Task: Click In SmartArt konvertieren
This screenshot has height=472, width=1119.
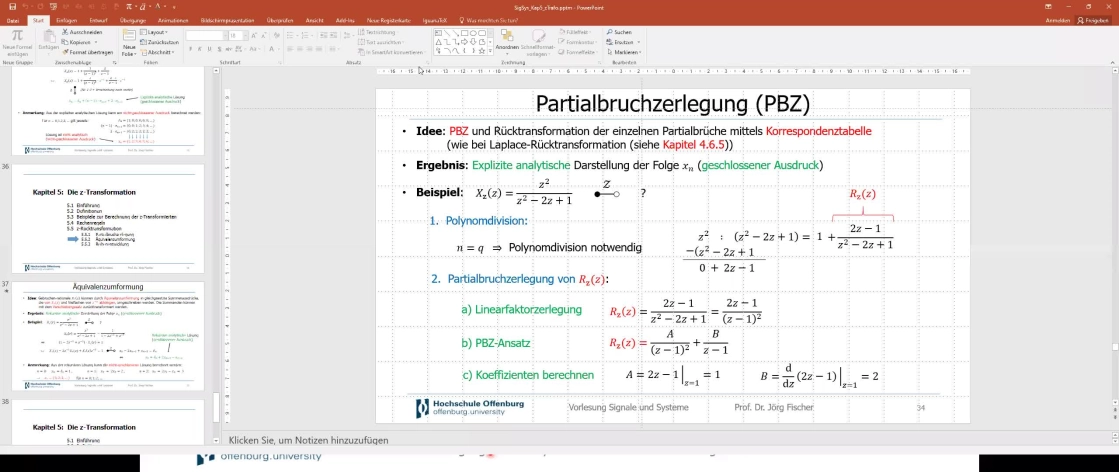Action: click(x=392, y=52)
